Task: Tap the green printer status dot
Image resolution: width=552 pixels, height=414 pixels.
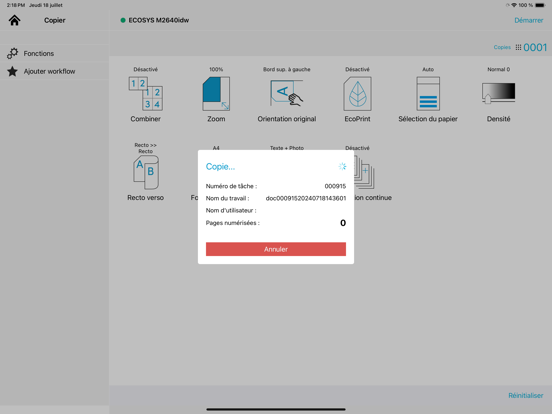Action: [x=123, y=20]
